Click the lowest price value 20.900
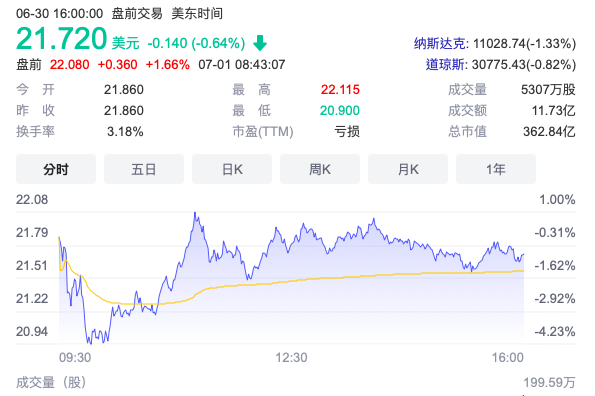Viewport: 595px width, 396px height. pos(340,110)
